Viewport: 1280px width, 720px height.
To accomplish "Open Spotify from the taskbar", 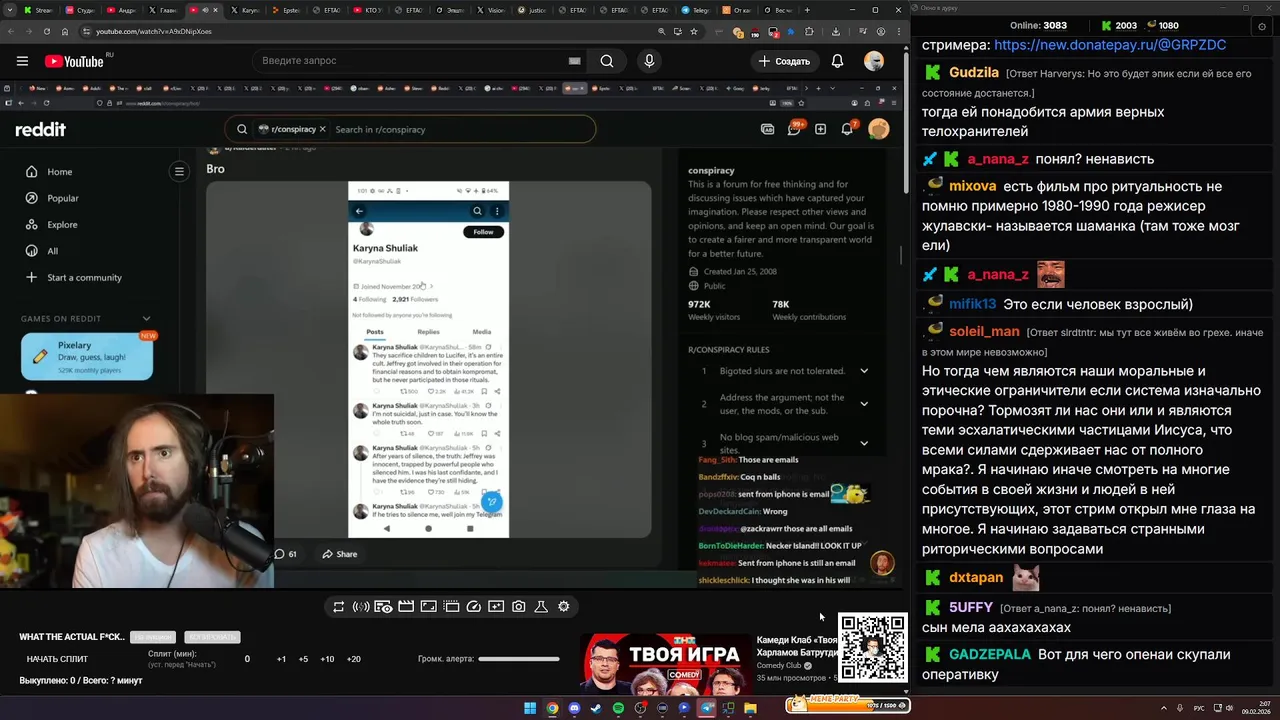I will point(618,708).
